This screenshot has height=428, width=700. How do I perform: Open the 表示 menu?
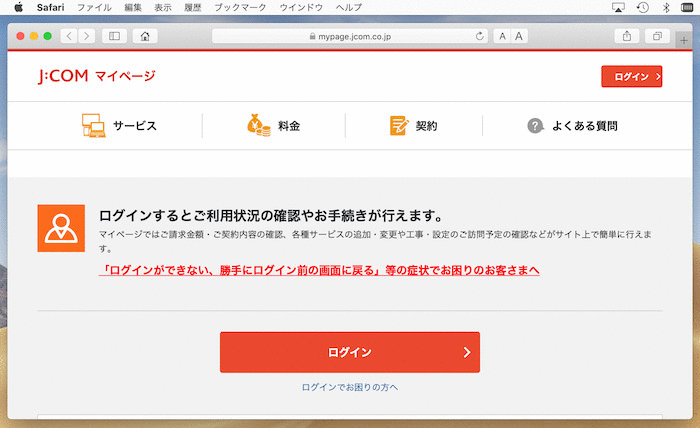point(162,7)
